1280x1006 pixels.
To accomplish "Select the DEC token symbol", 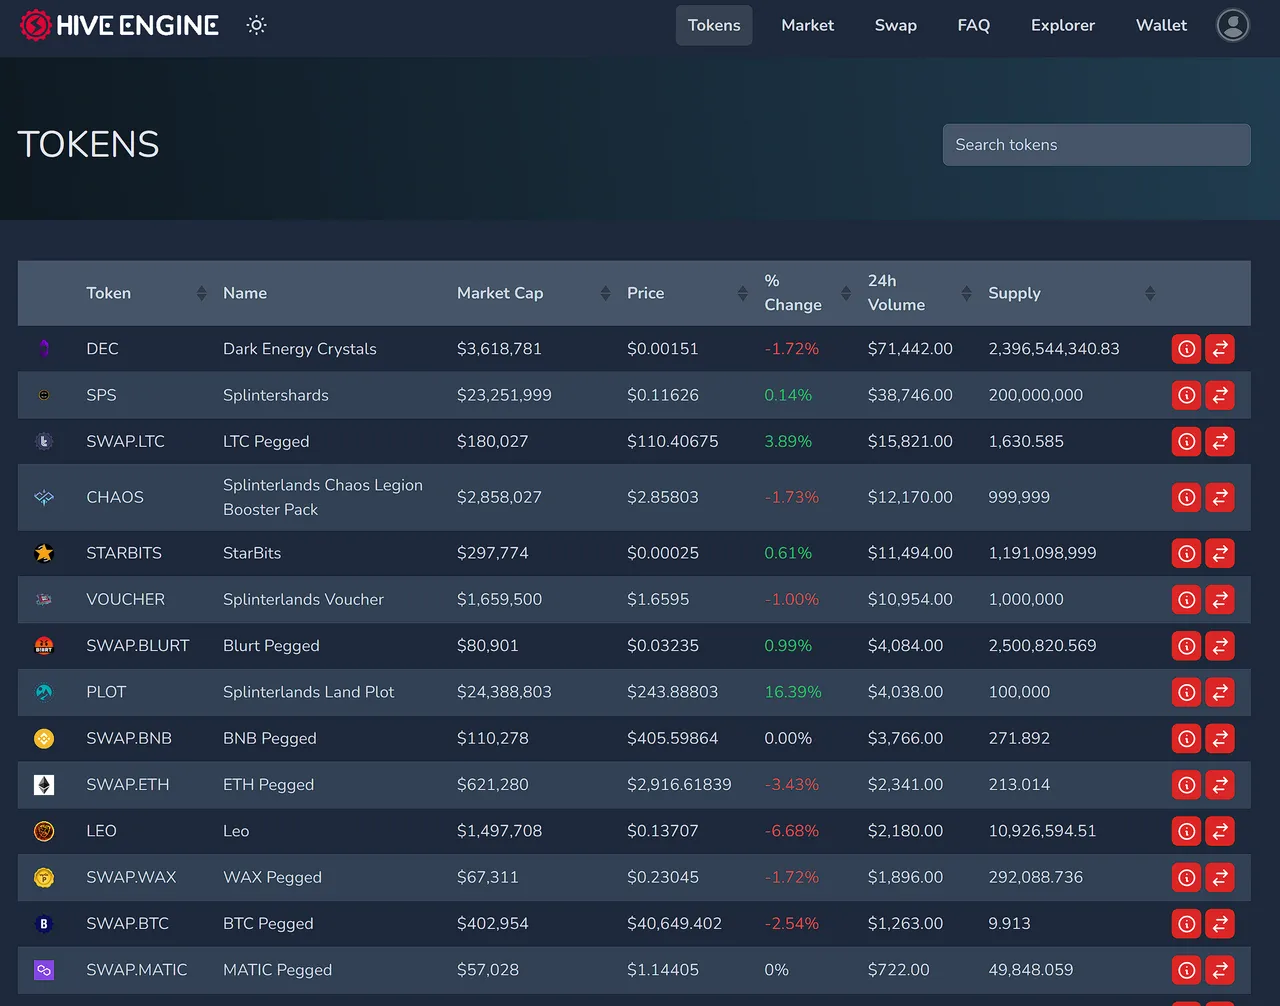I will (x=102, y=349).
